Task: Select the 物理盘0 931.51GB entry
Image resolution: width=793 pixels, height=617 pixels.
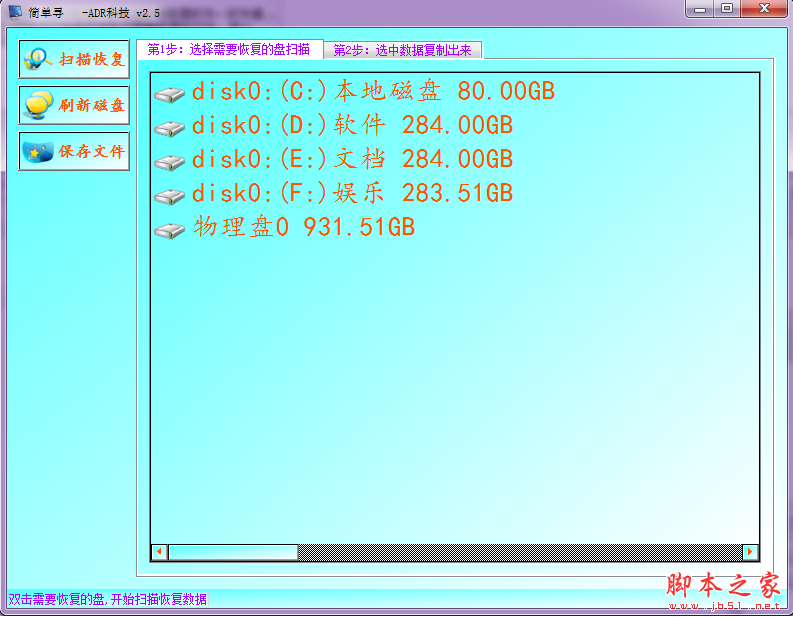Action: point(304,227)
